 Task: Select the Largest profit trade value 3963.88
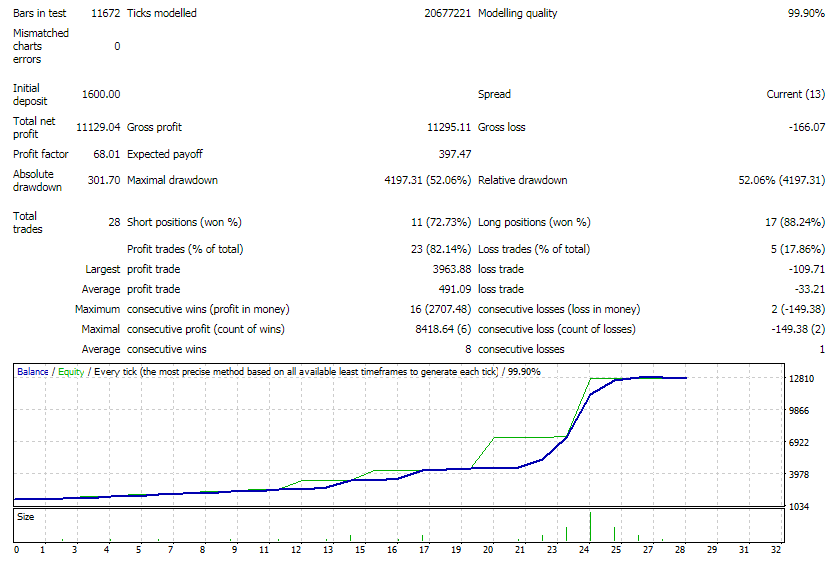click(449, 269)
